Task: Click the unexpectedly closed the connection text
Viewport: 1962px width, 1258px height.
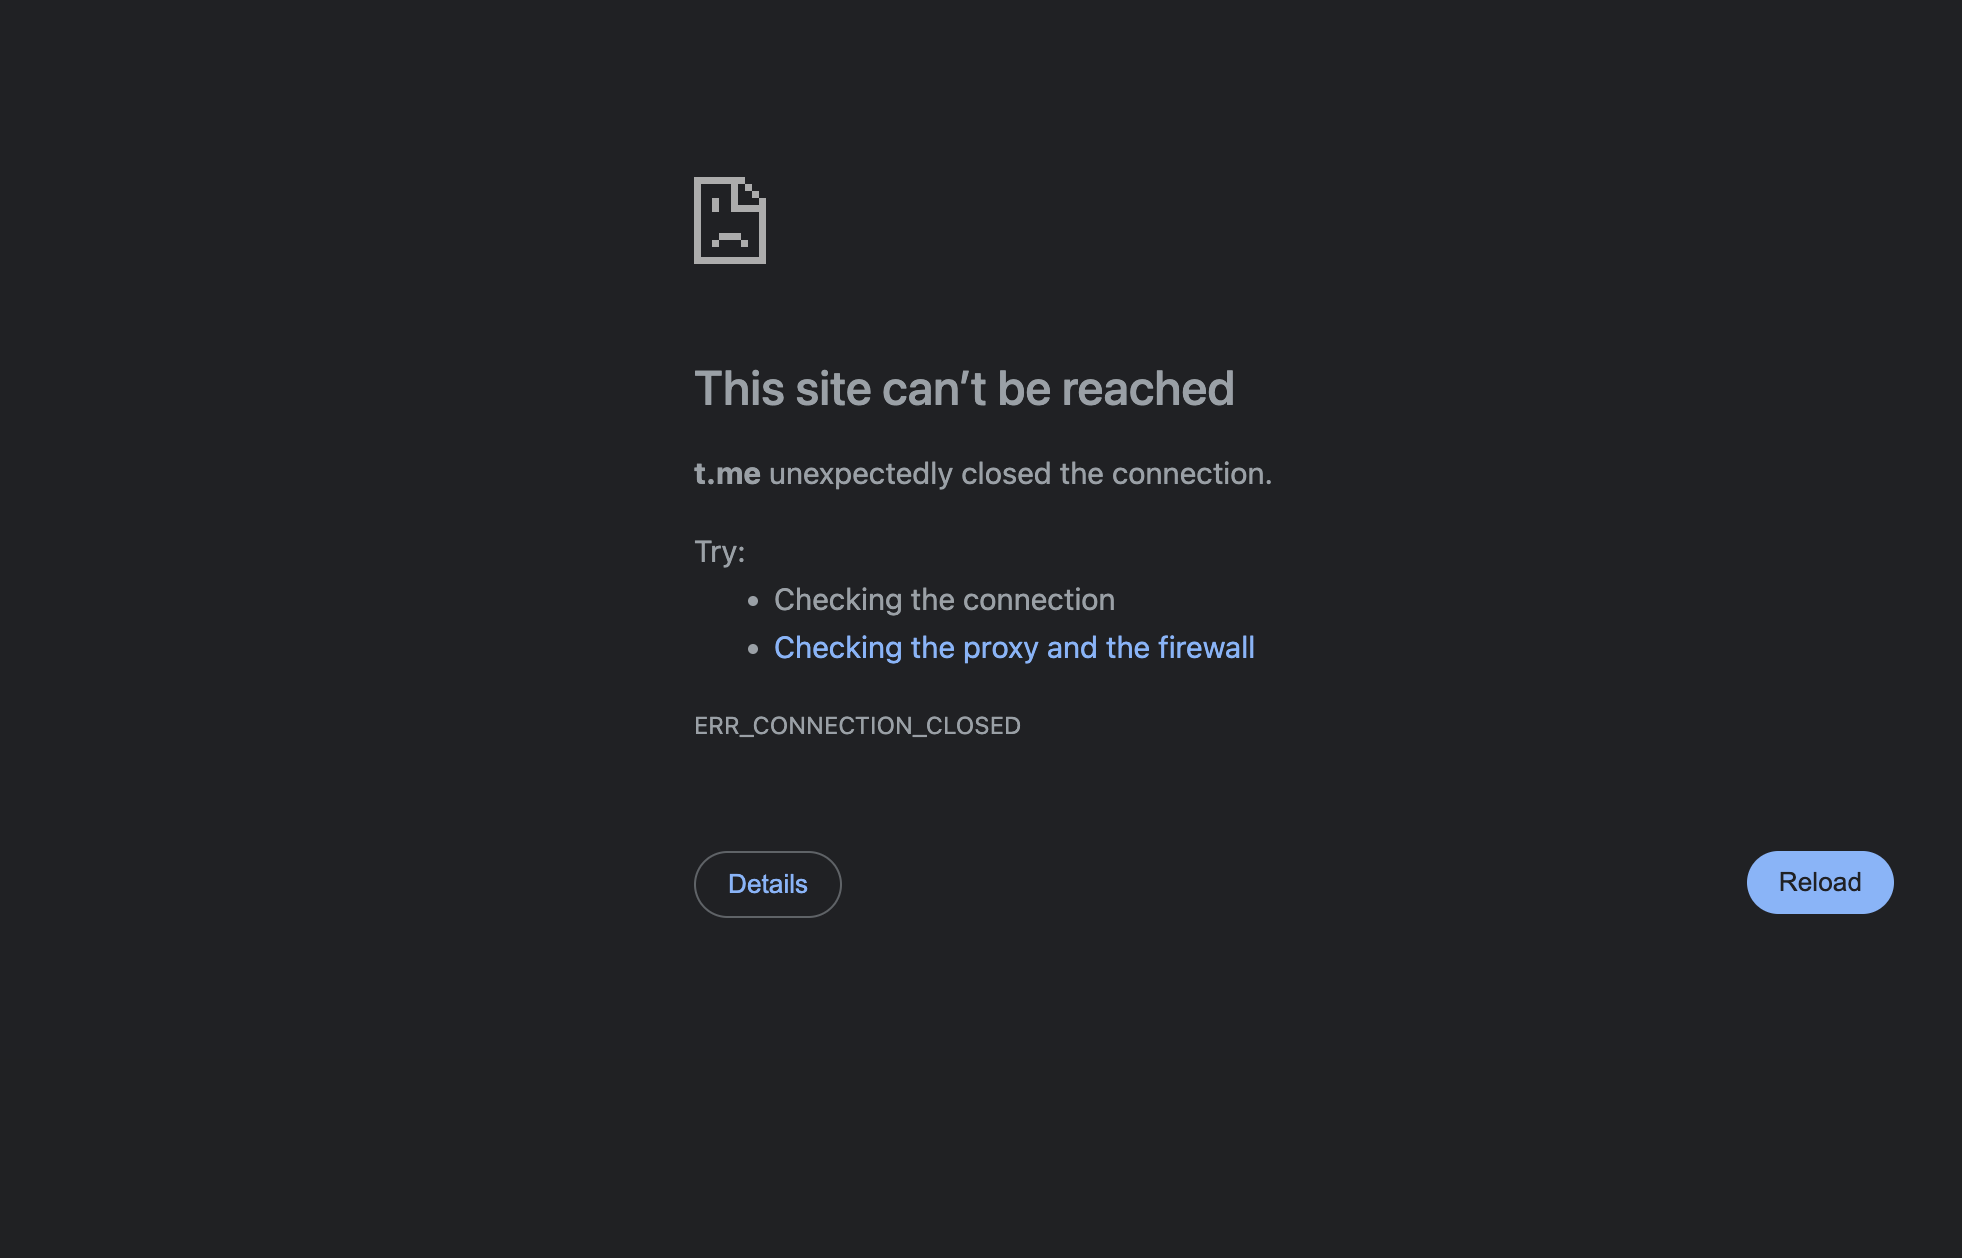Action: 1020,473
